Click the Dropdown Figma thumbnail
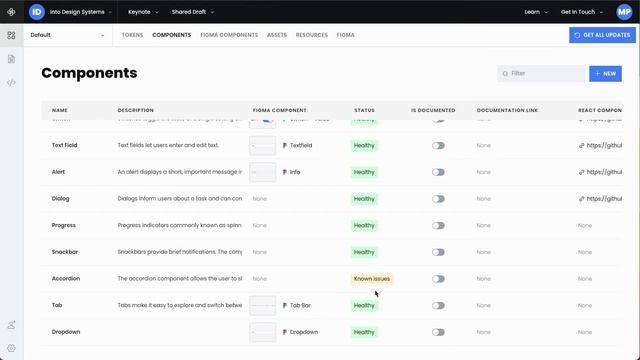This screenshot has width=640, height=360. coord(262,332)
